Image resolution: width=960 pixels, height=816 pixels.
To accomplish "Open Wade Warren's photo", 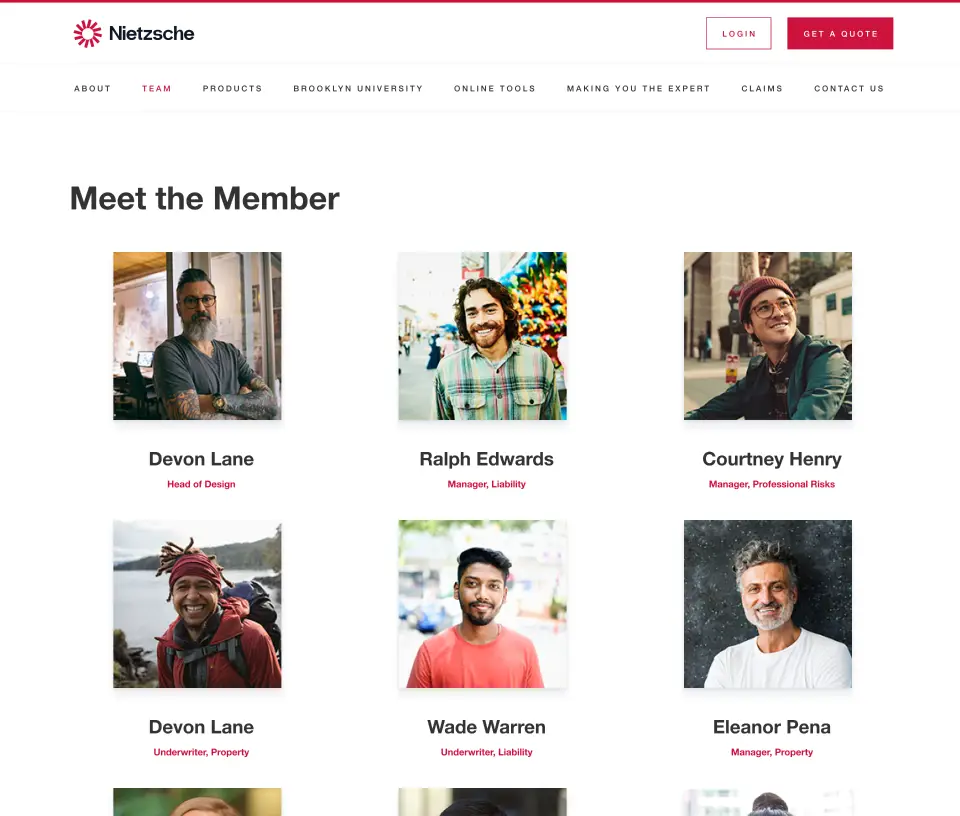I will [x=482, y=603].
